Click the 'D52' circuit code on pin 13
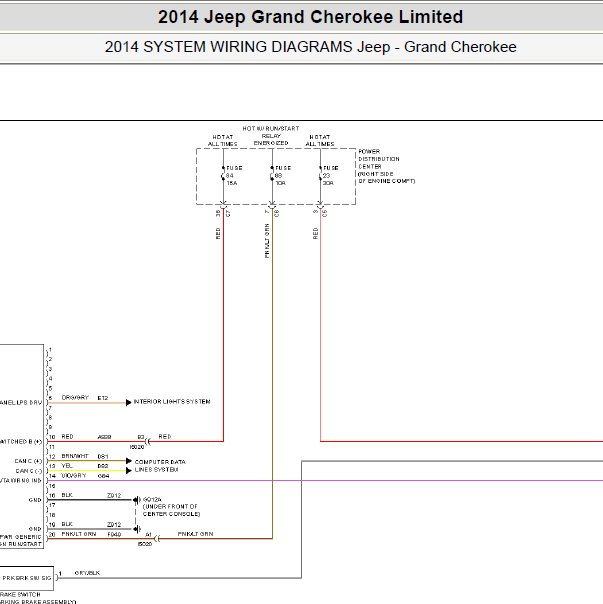Screen dimensions: 603x604 (x=103, y=466)
